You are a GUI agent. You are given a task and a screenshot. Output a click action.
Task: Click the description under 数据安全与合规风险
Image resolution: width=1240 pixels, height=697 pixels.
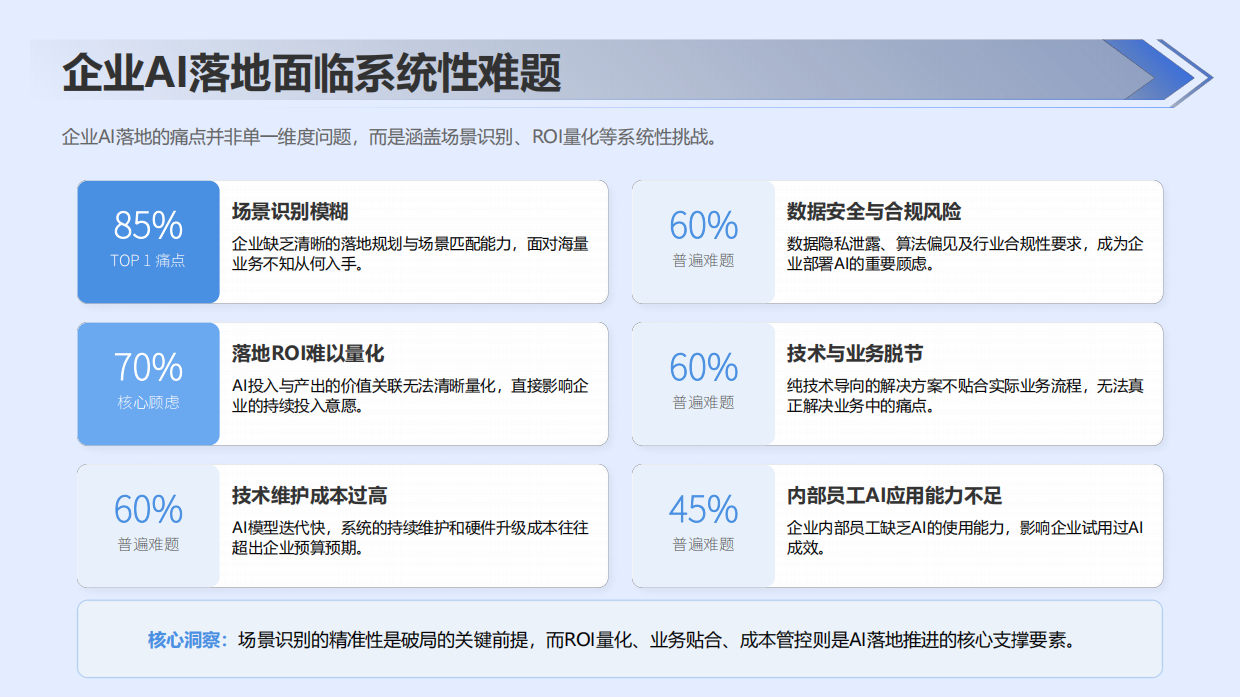tap(965, 254)
